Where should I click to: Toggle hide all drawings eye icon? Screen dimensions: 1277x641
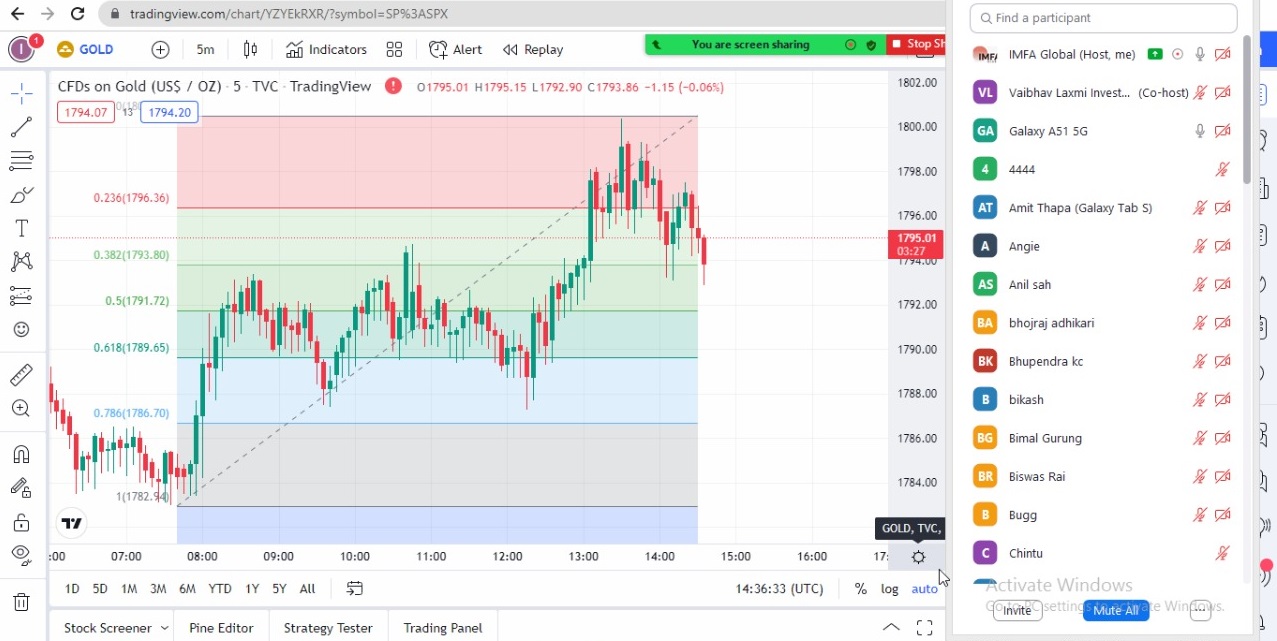(21, 555)
